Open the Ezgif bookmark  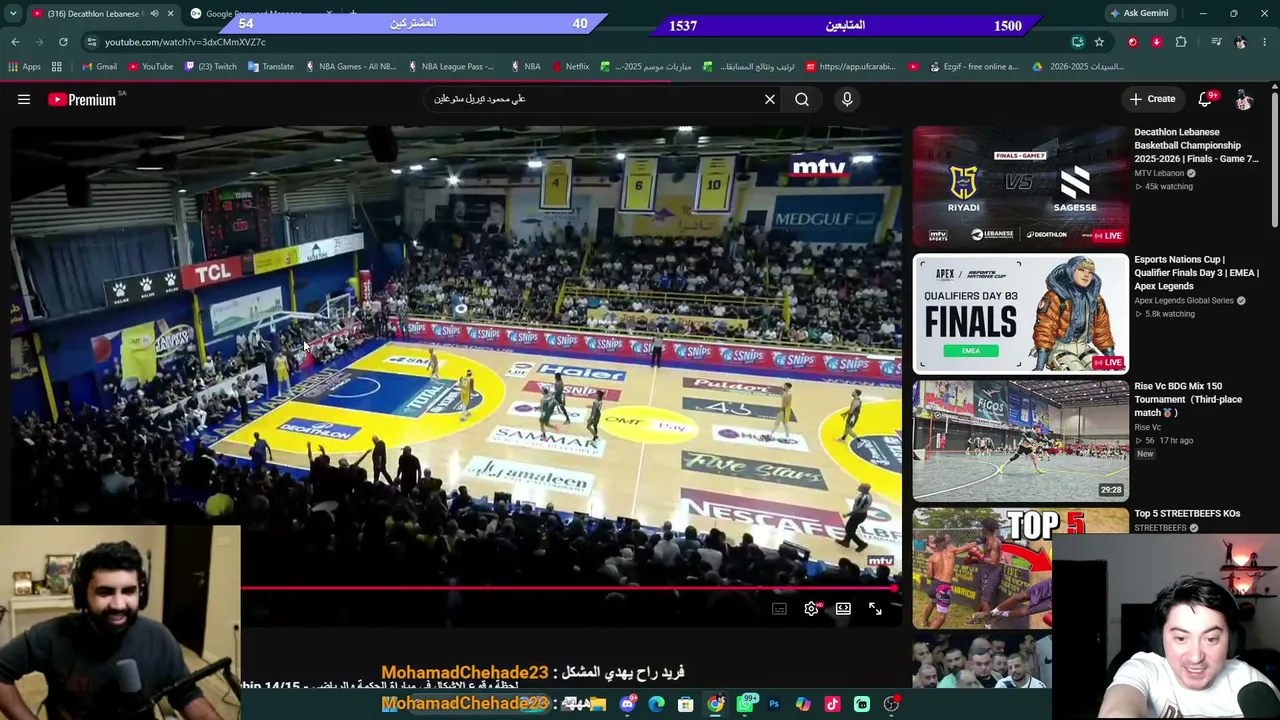[972, 67]
